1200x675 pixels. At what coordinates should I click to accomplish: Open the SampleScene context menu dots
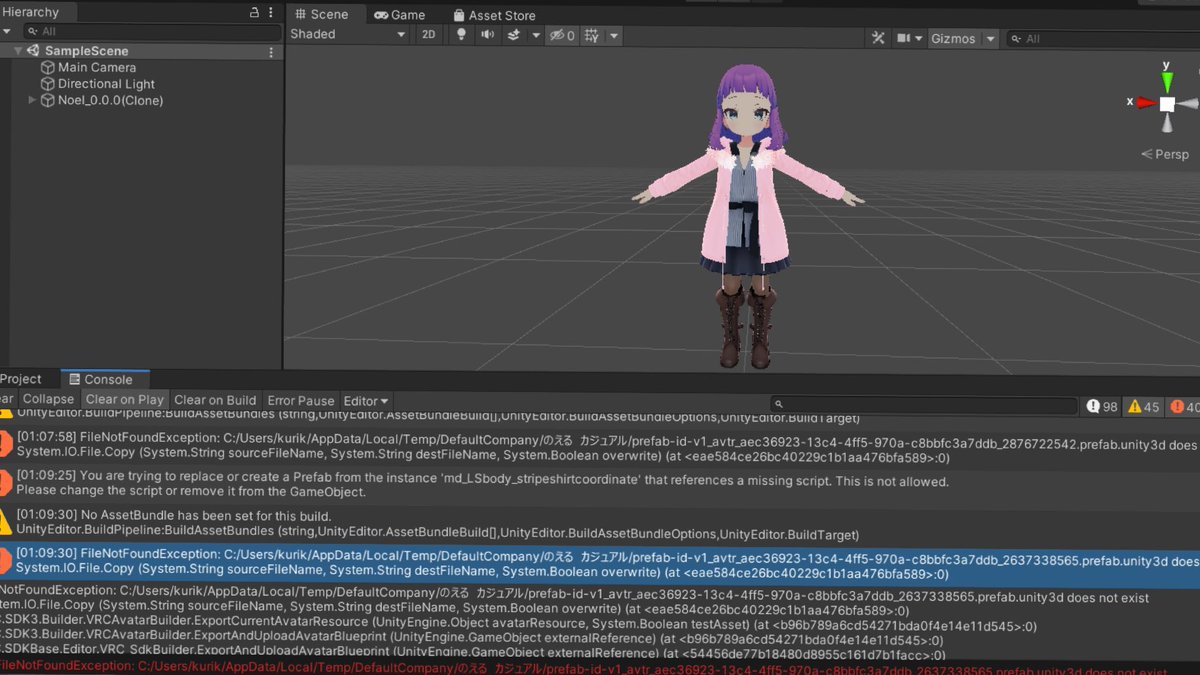[271, 51]
